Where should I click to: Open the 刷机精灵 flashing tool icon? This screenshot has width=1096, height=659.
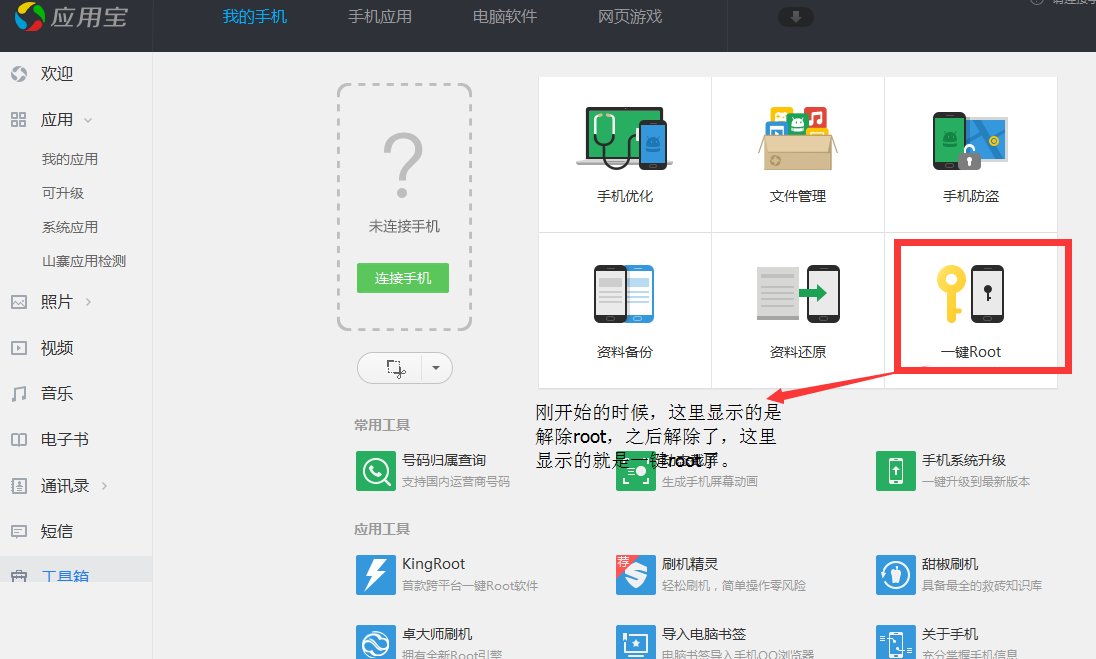(x=635, y=574)
